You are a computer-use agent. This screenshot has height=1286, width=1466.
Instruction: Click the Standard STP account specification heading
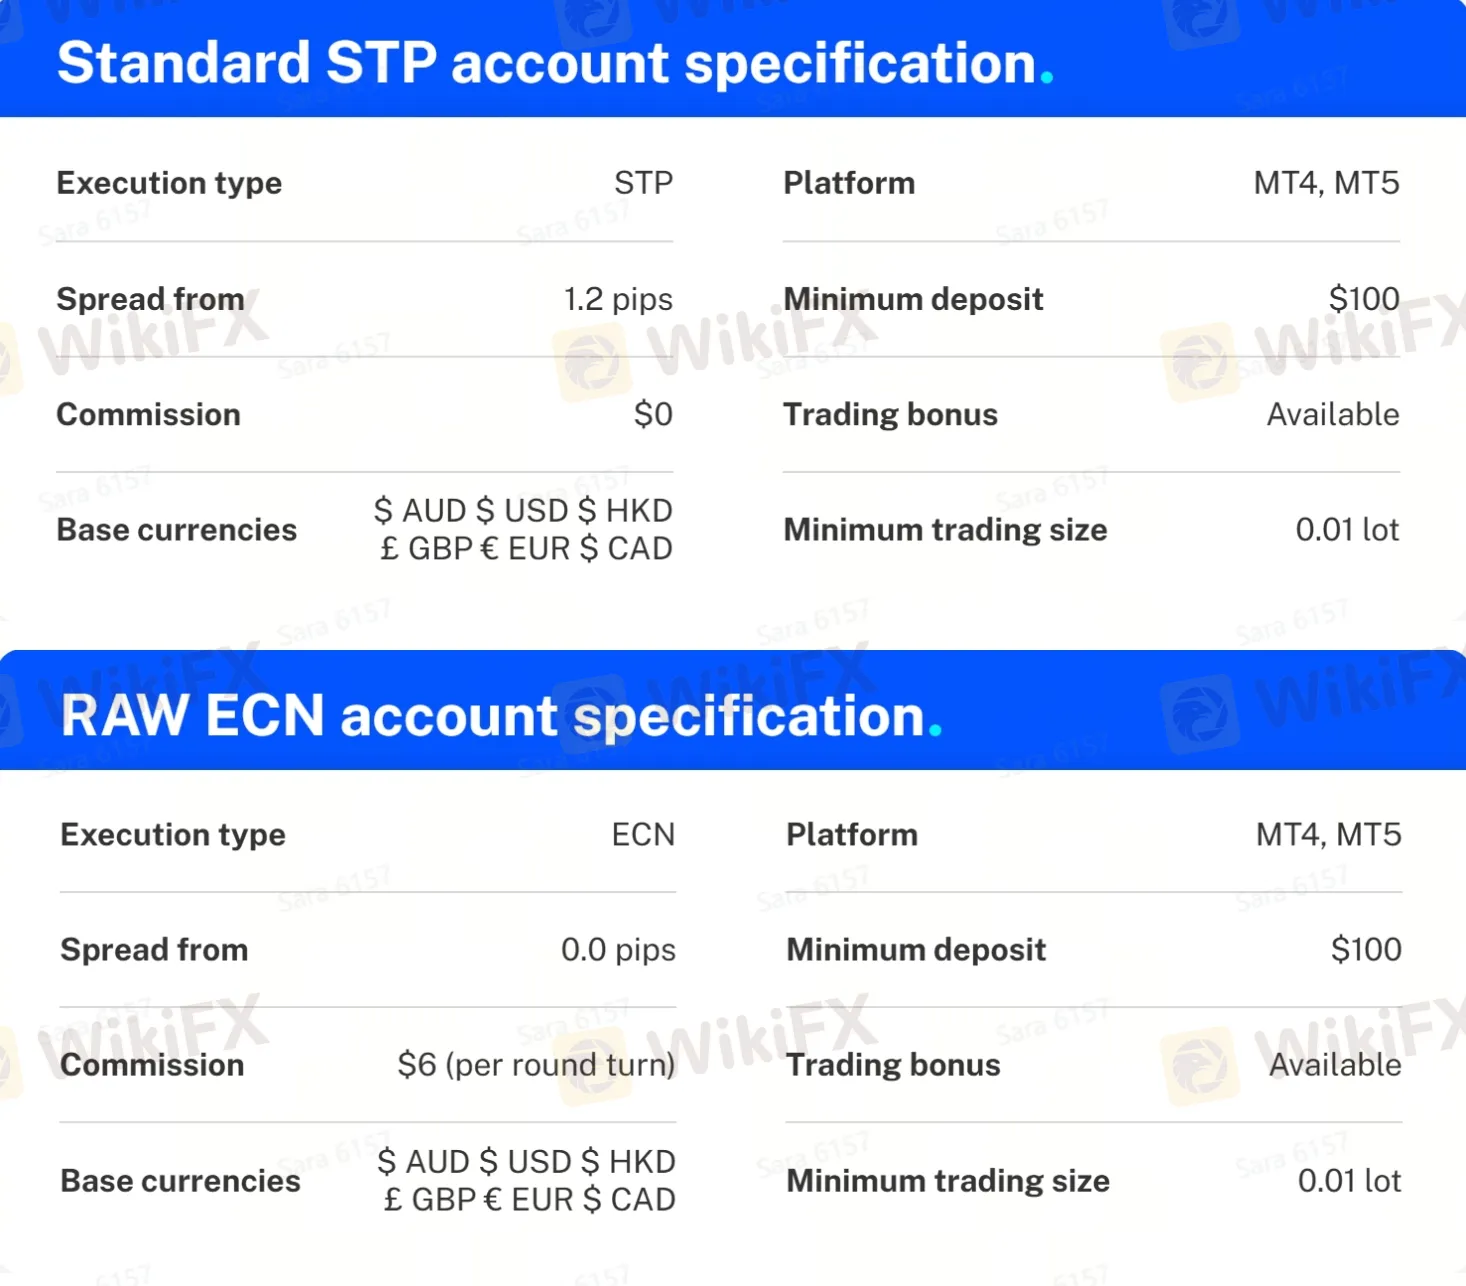(555, 63)
